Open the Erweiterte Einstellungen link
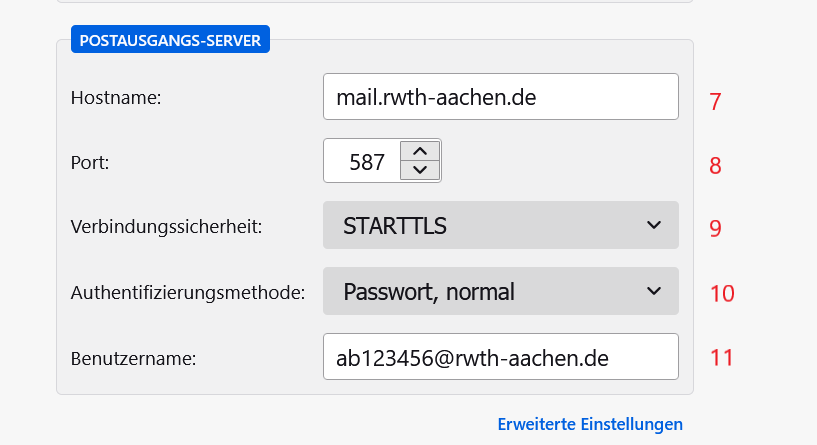The width and height of the screenshot is (817, 445). click(590, 424)
